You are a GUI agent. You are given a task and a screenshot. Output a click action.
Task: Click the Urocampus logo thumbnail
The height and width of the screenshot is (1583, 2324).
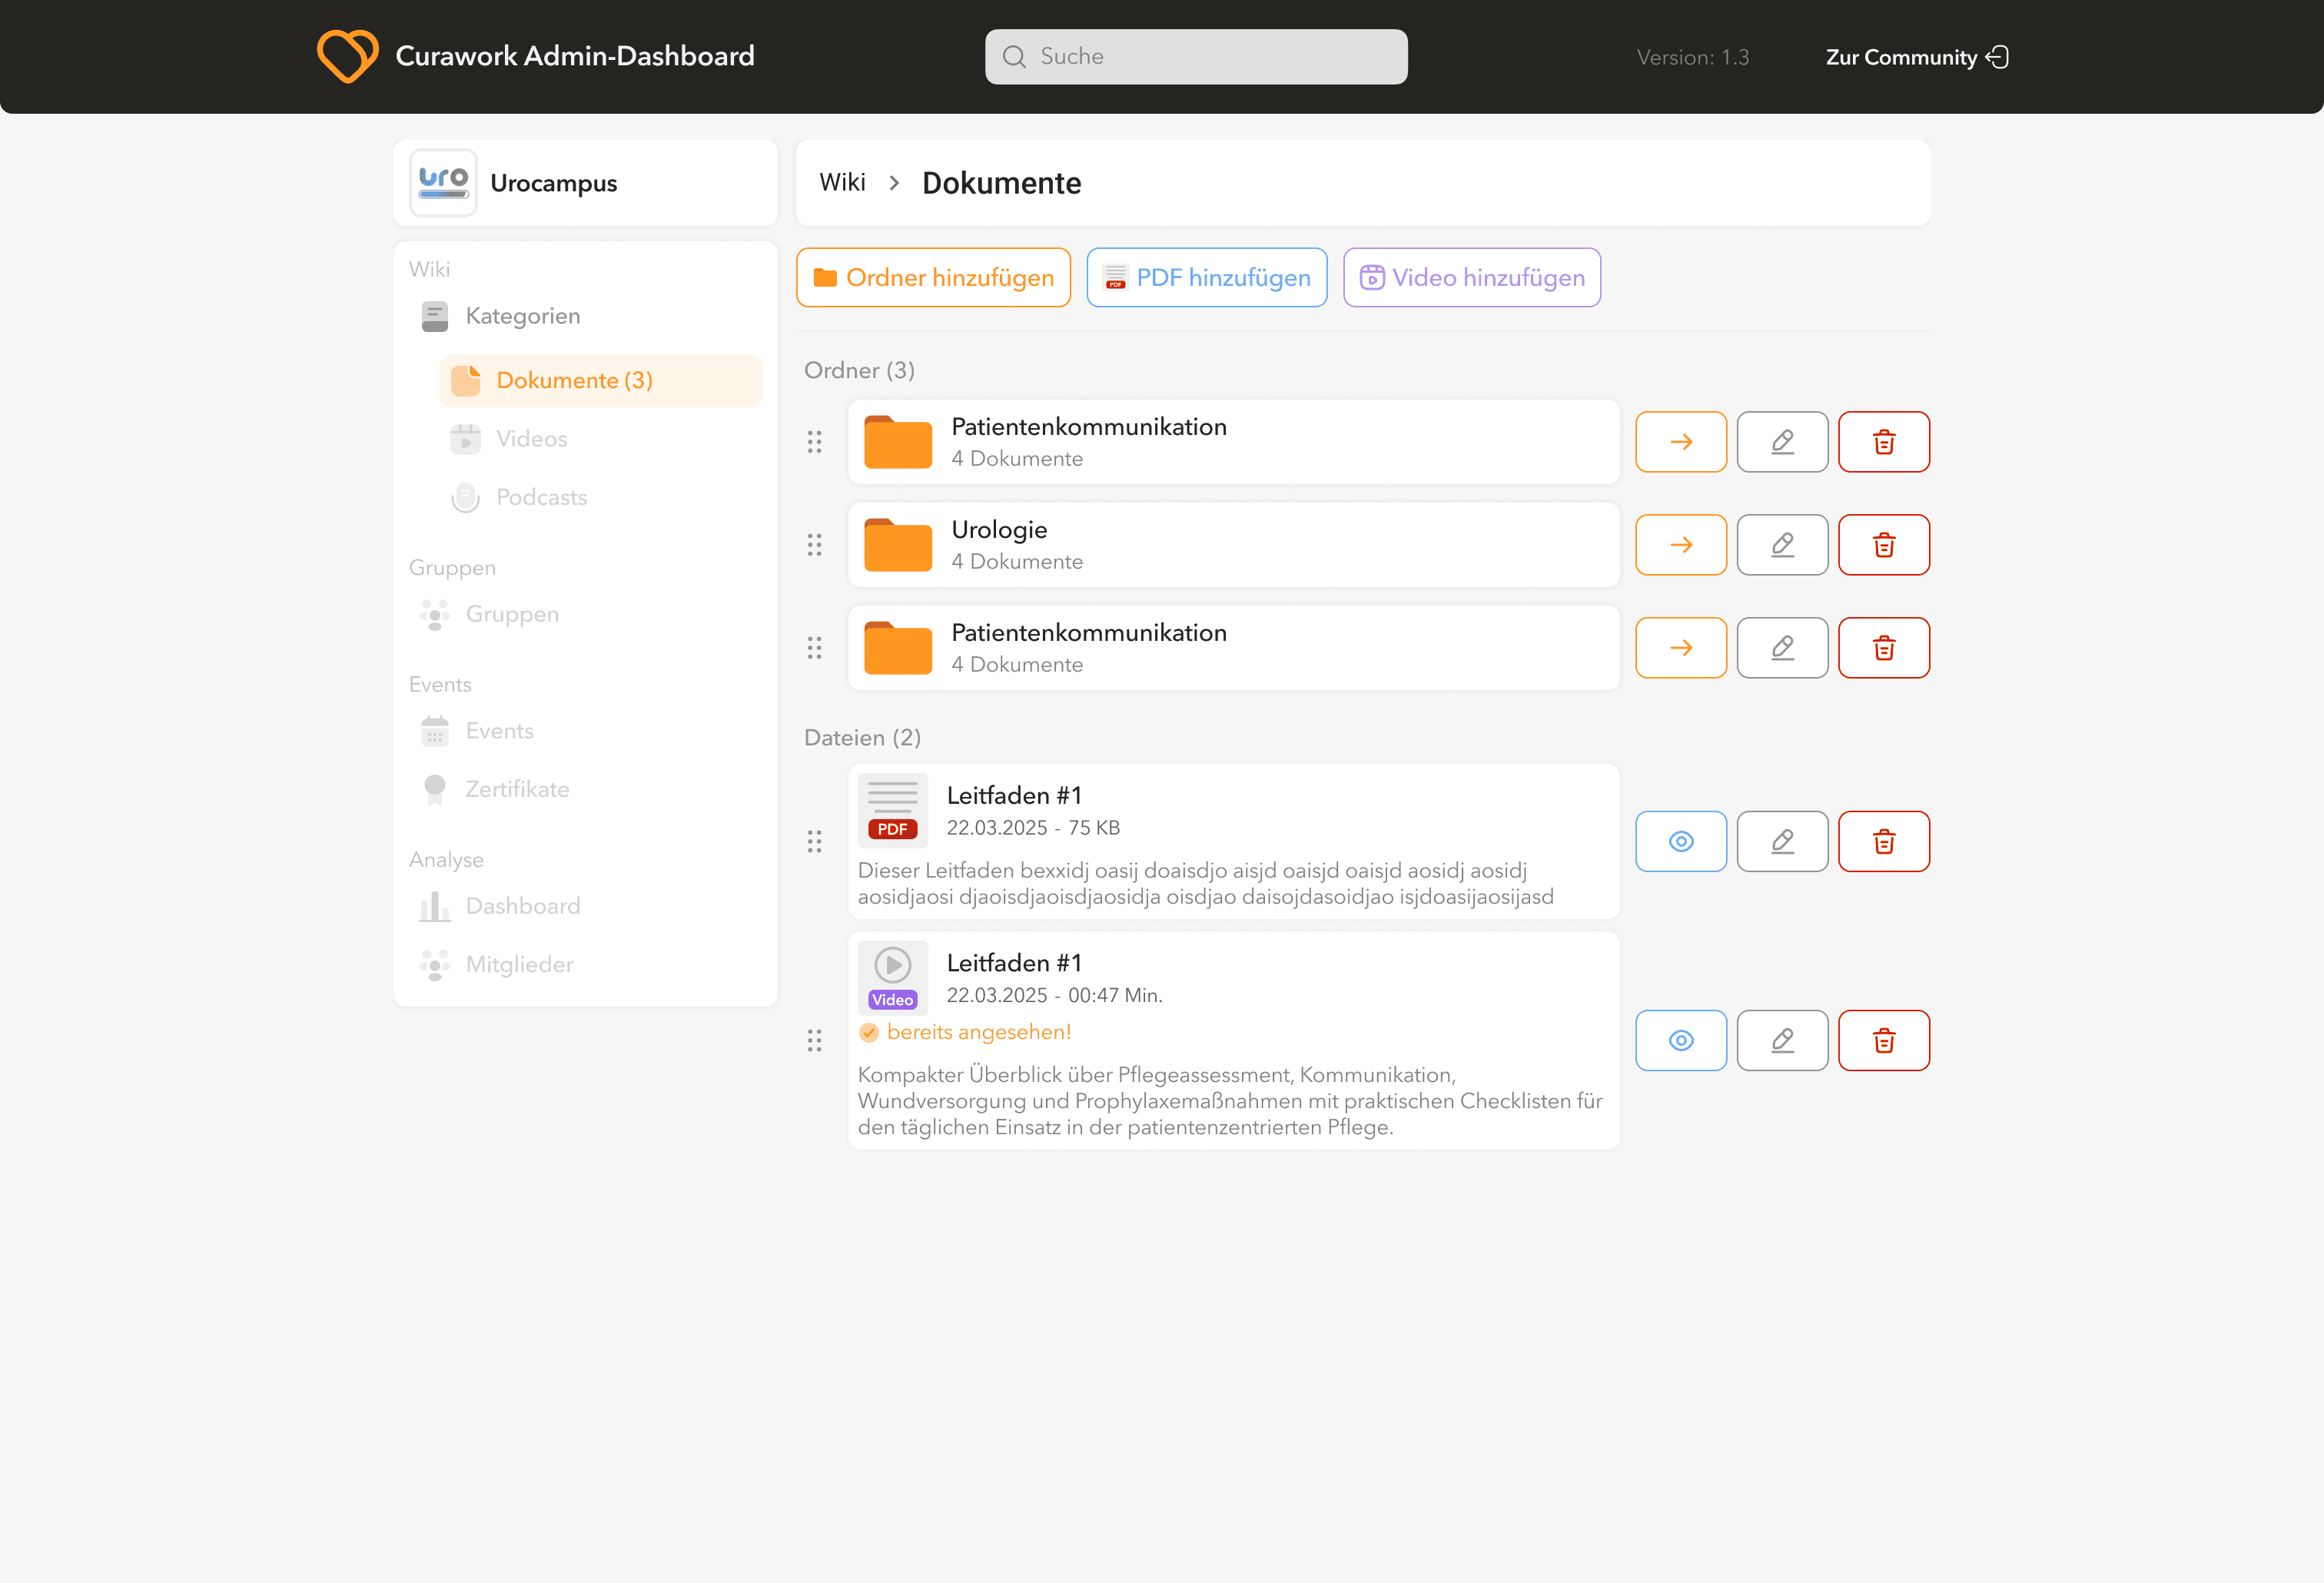(443, 183)
